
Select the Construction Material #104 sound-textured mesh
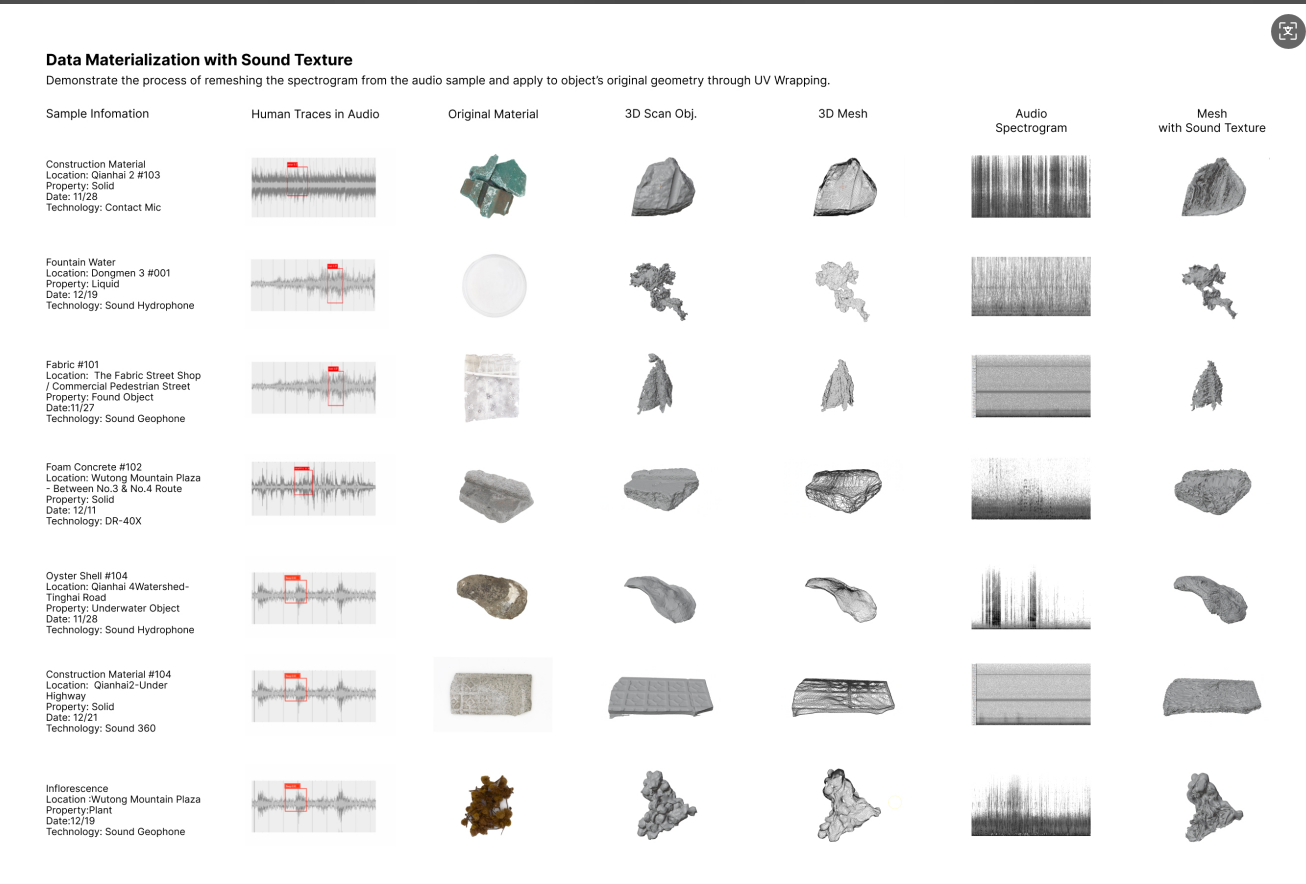[1213, 696]
